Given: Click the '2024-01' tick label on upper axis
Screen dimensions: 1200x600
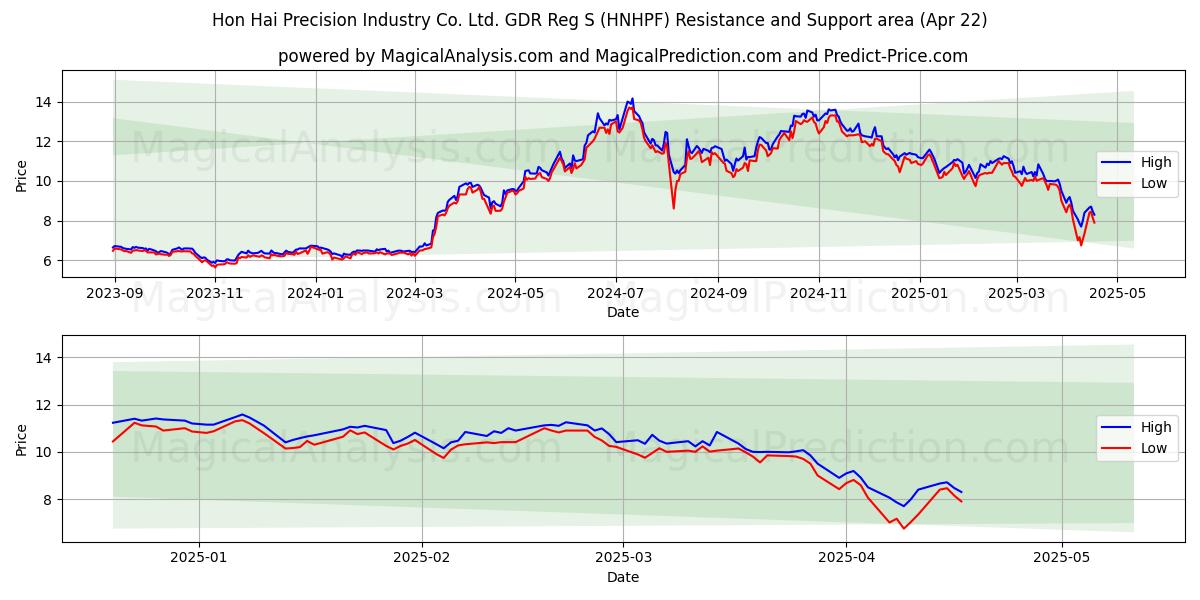Looking at the screenshot, I should pos(316,293).
